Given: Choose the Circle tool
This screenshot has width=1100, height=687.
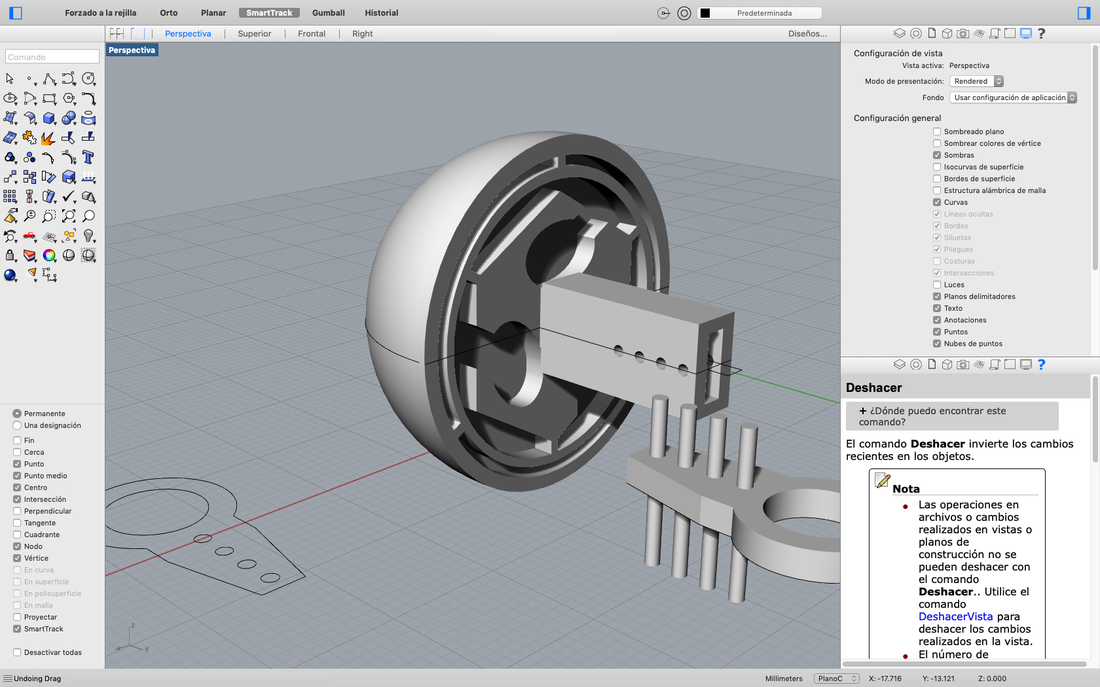Looking at the screenshot, I should point(88,79).
